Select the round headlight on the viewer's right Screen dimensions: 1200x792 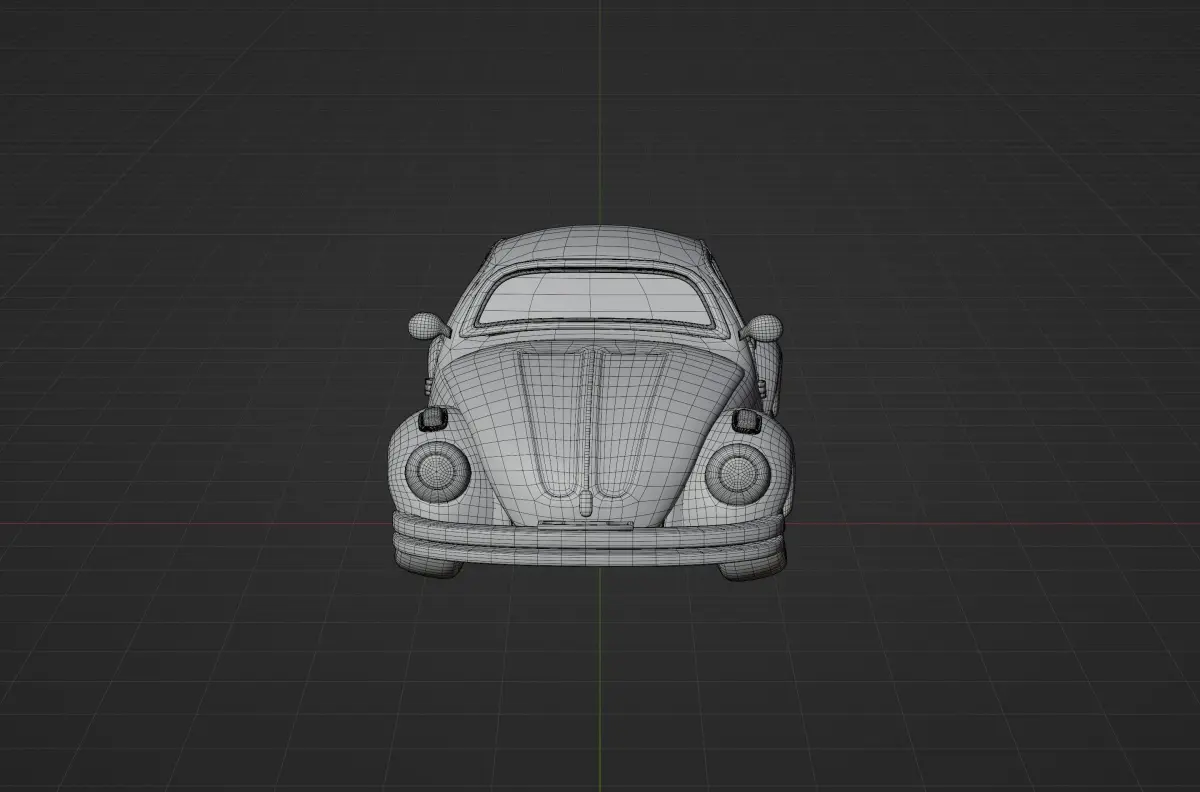tap(737, 473)
